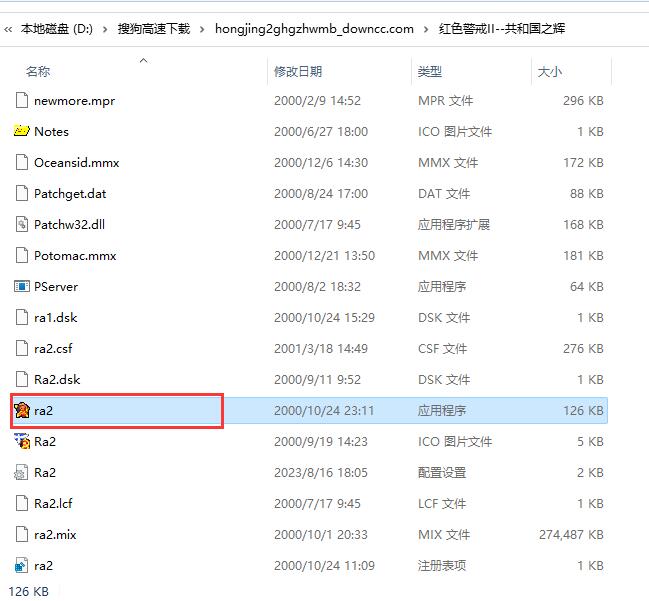This screenshot has height=601, width=649.
Task: Select the Patchw32.dll gear file icon
Action: click(x=22, y=224)
